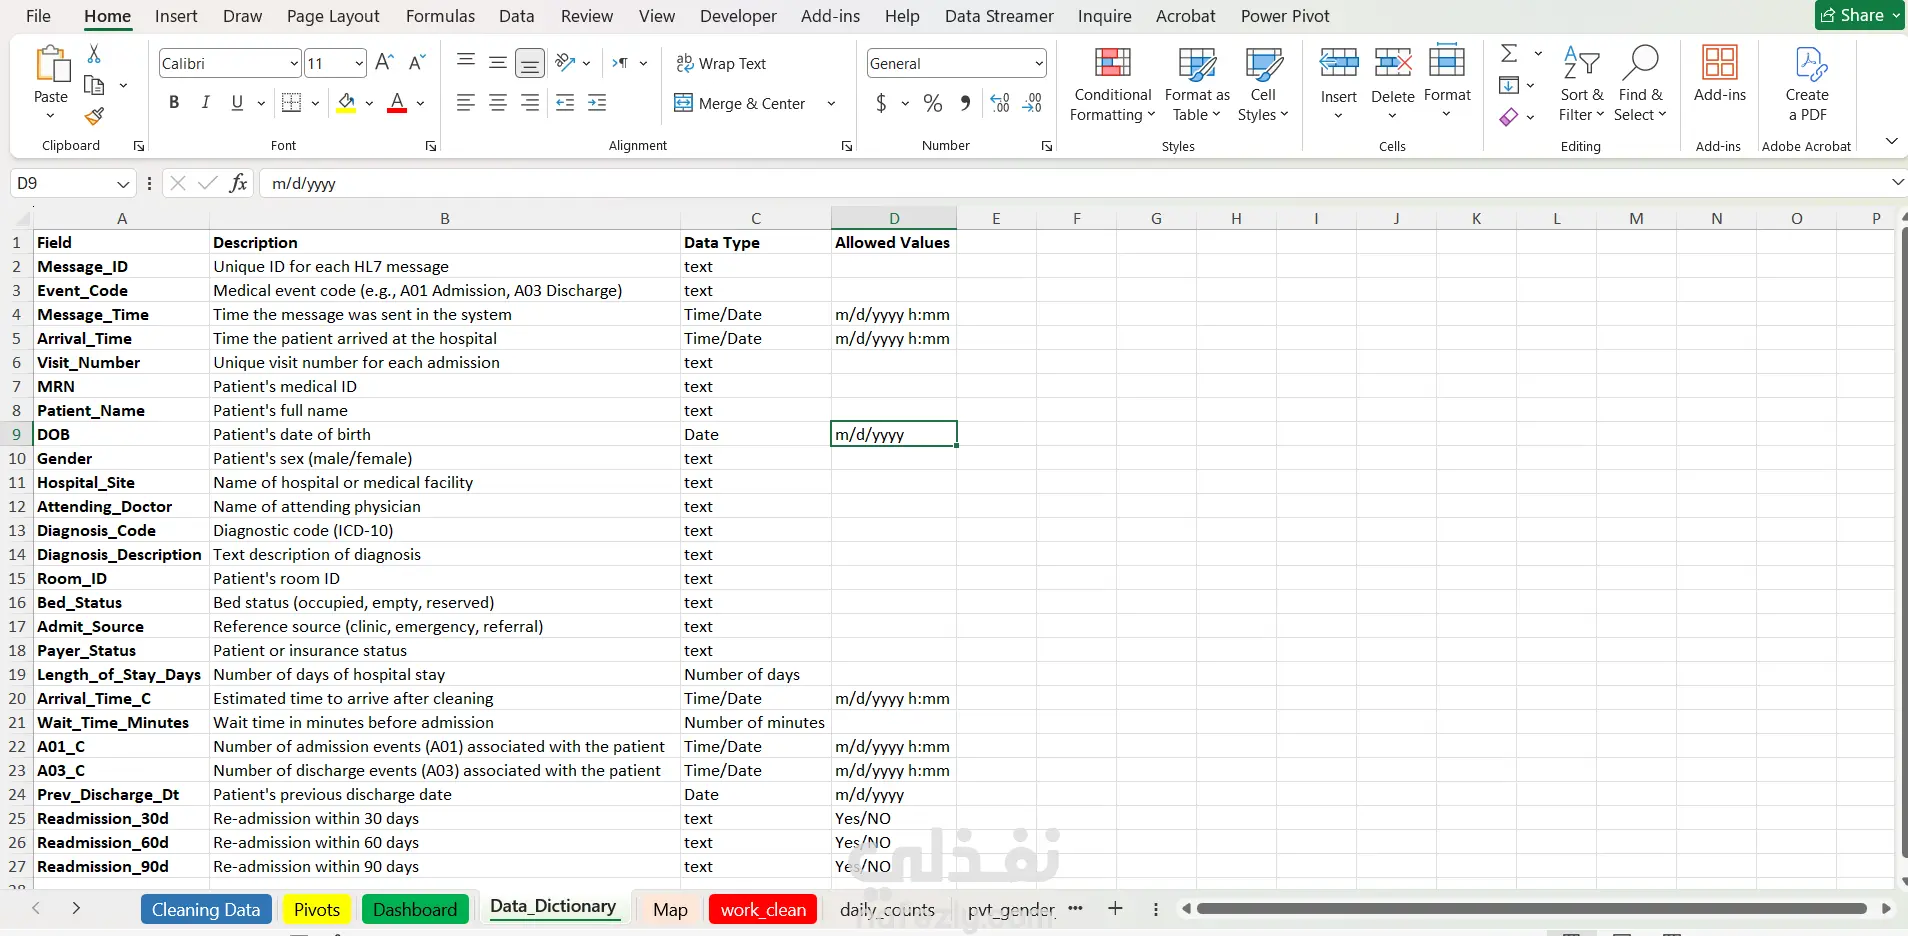Open the File menu
The image size is (1908, 936).
38,16
